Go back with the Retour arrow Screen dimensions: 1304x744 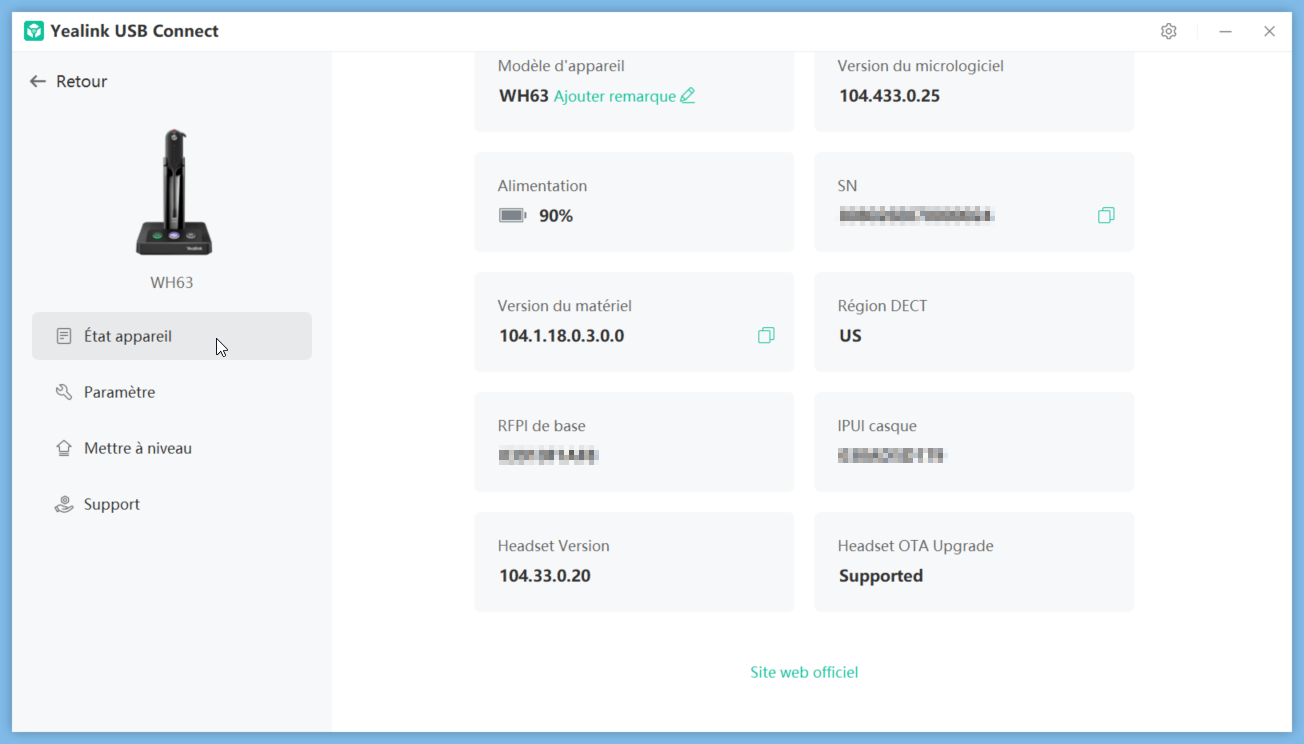[x=38, y=81]
